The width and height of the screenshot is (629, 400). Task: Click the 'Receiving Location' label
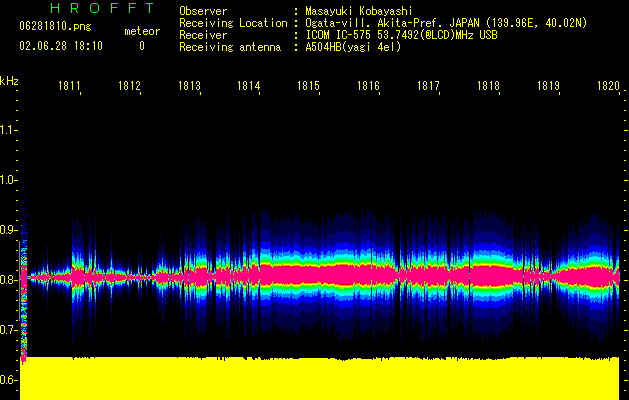(x=233, y=23)
